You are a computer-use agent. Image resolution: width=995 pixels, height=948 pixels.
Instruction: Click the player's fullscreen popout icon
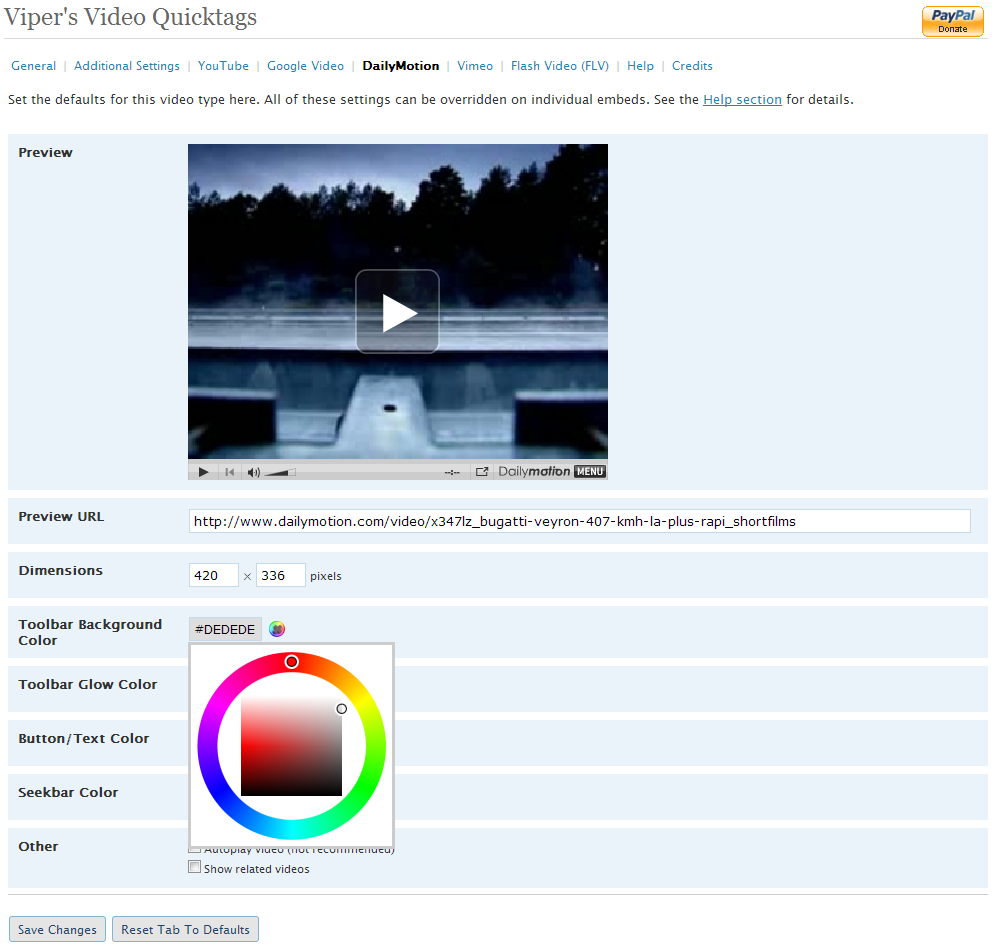point(482,472)
